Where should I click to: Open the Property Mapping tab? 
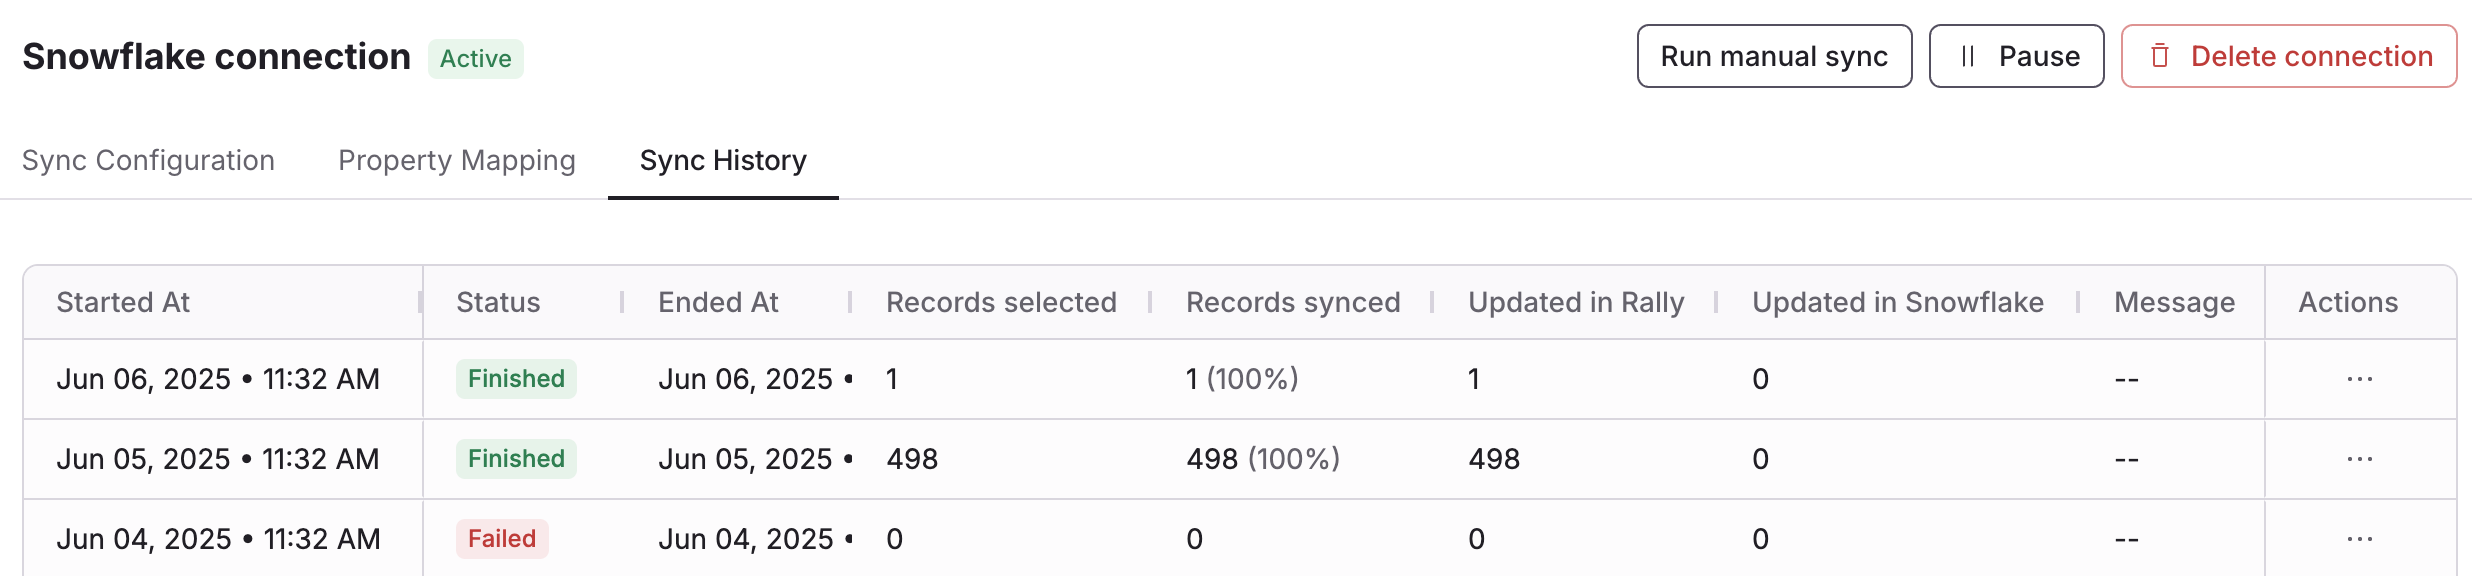[457, 160]
